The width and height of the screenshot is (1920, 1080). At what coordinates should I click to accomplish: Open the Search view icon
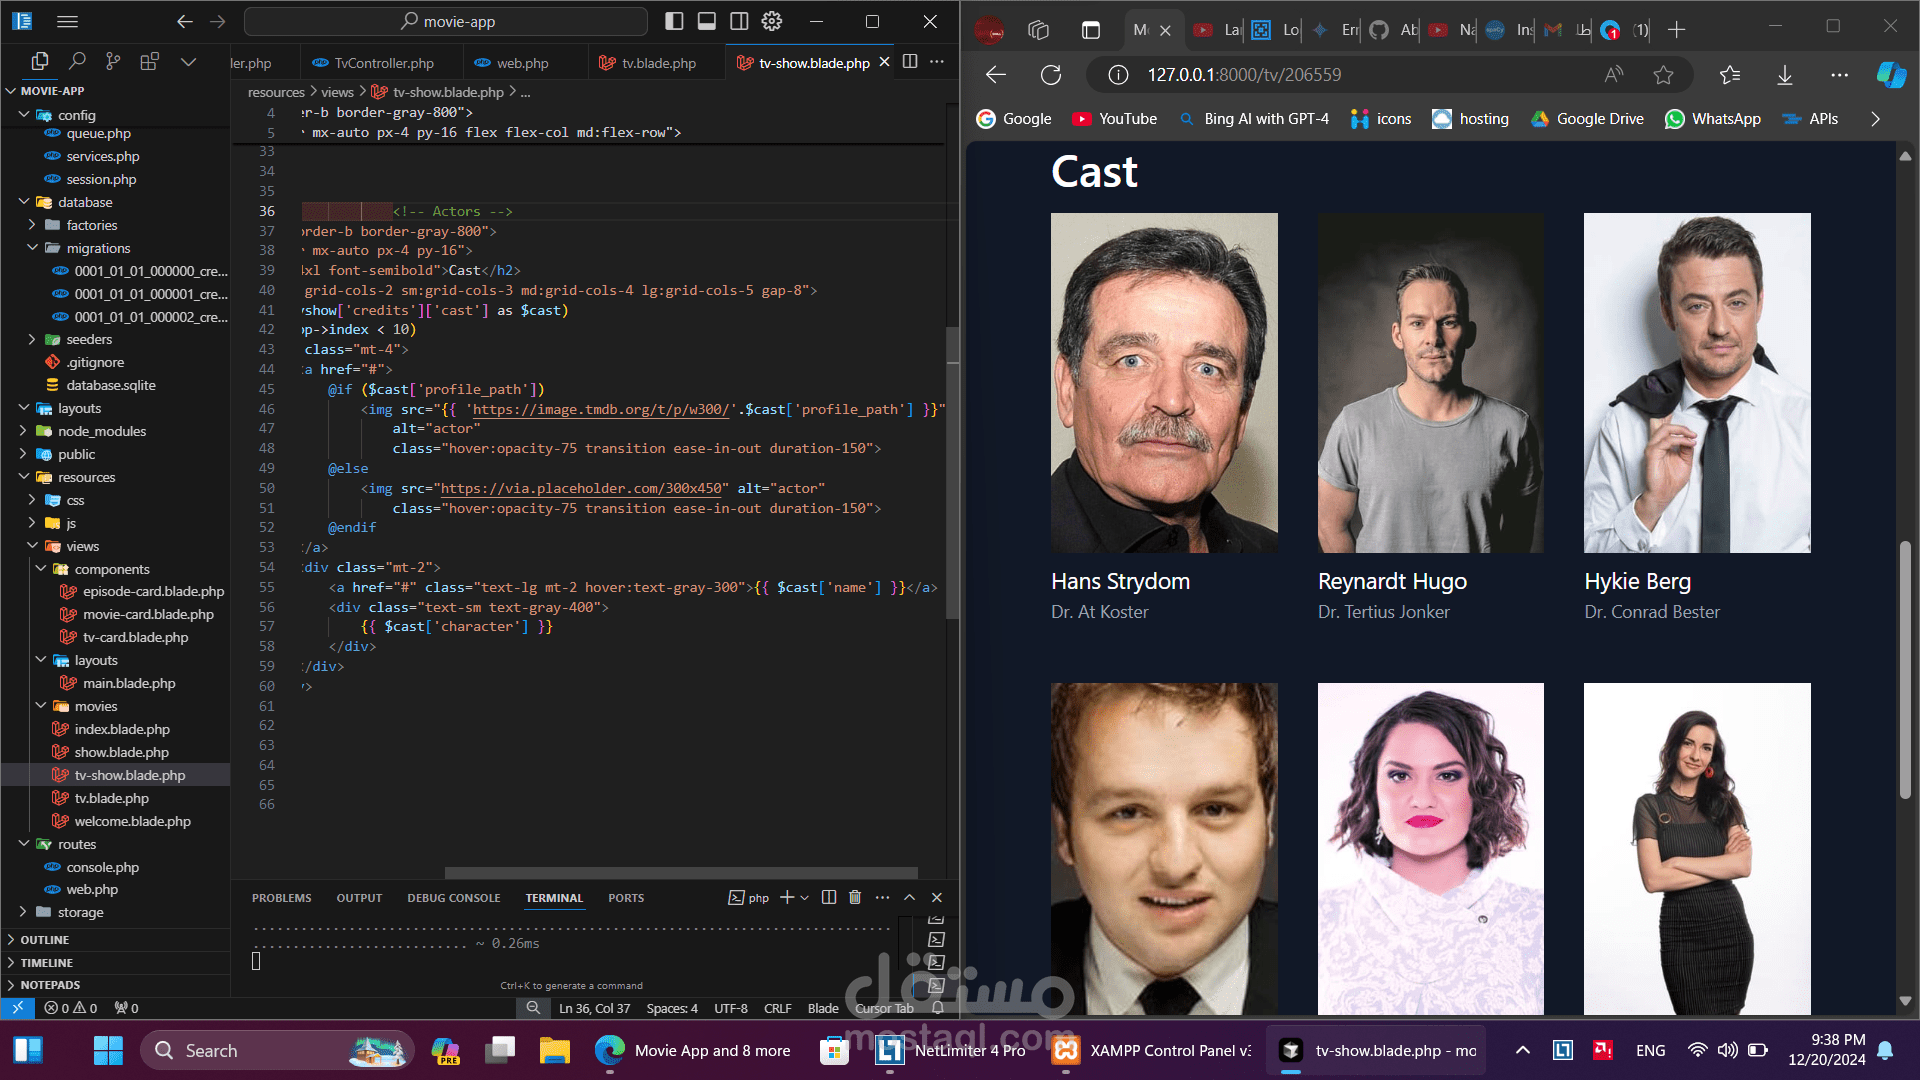pos(77,62)
